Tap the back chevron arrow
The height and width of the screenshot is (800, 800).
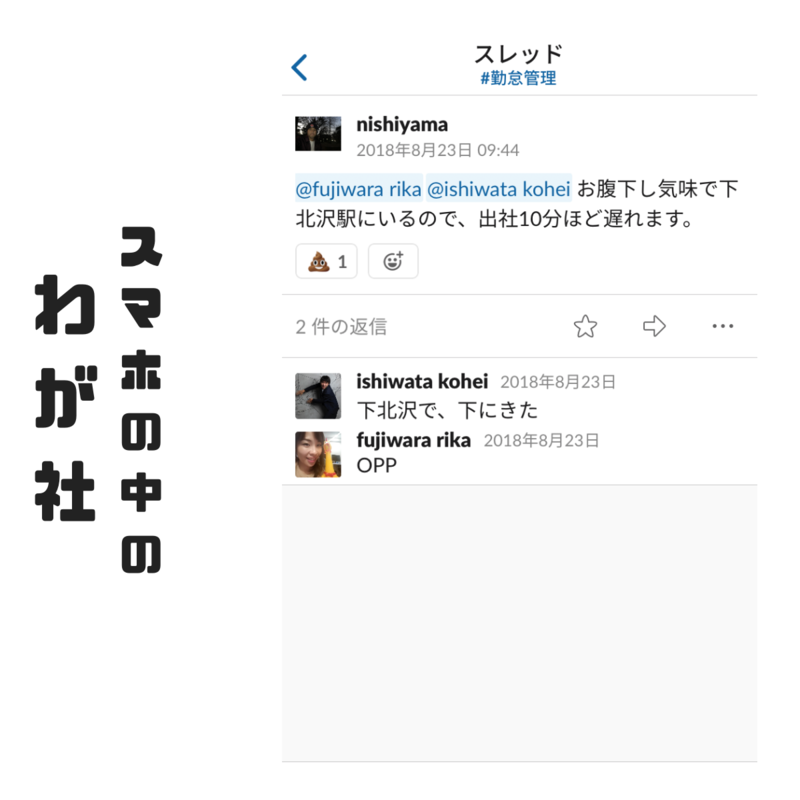[299, 67]
